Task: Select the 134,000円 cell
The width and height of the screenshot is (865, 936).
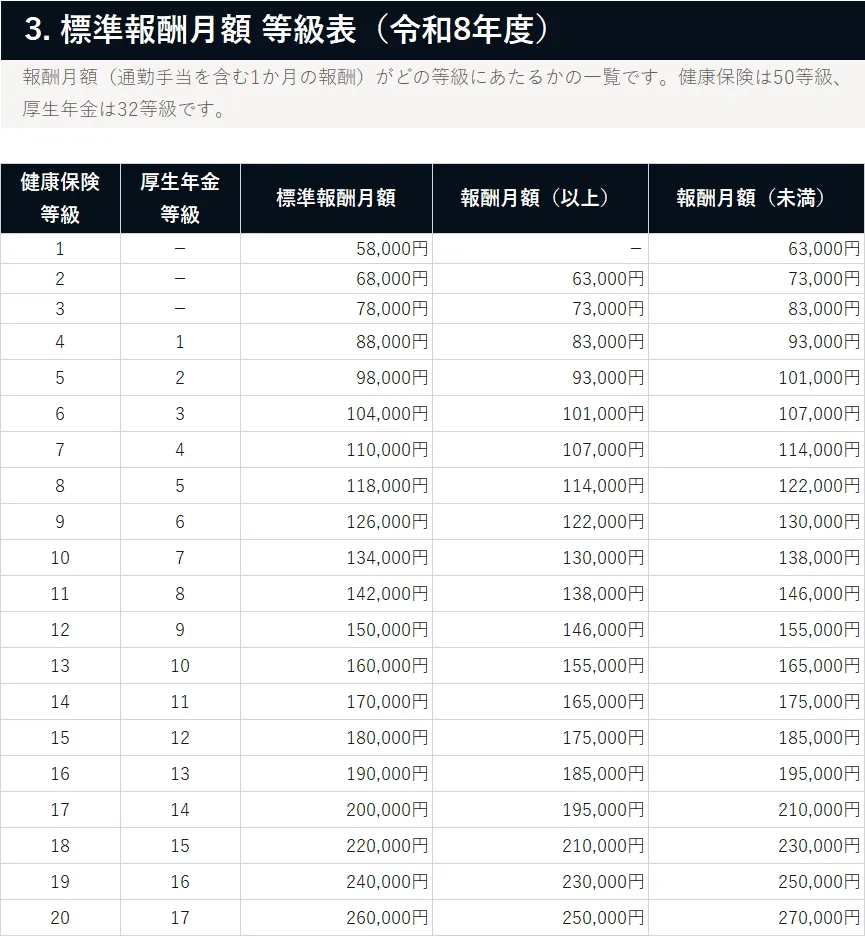Action: [x=336, y=558]
